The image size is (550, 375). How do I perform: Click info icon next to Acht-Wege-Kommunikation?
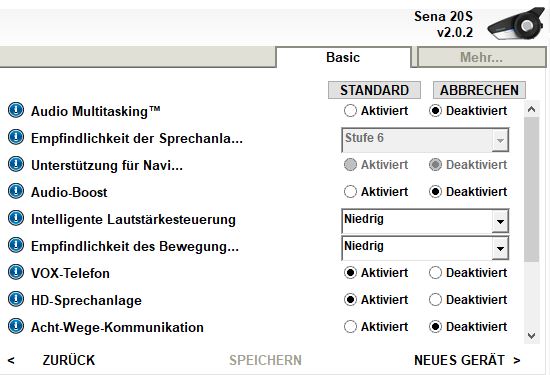(16, 326)
